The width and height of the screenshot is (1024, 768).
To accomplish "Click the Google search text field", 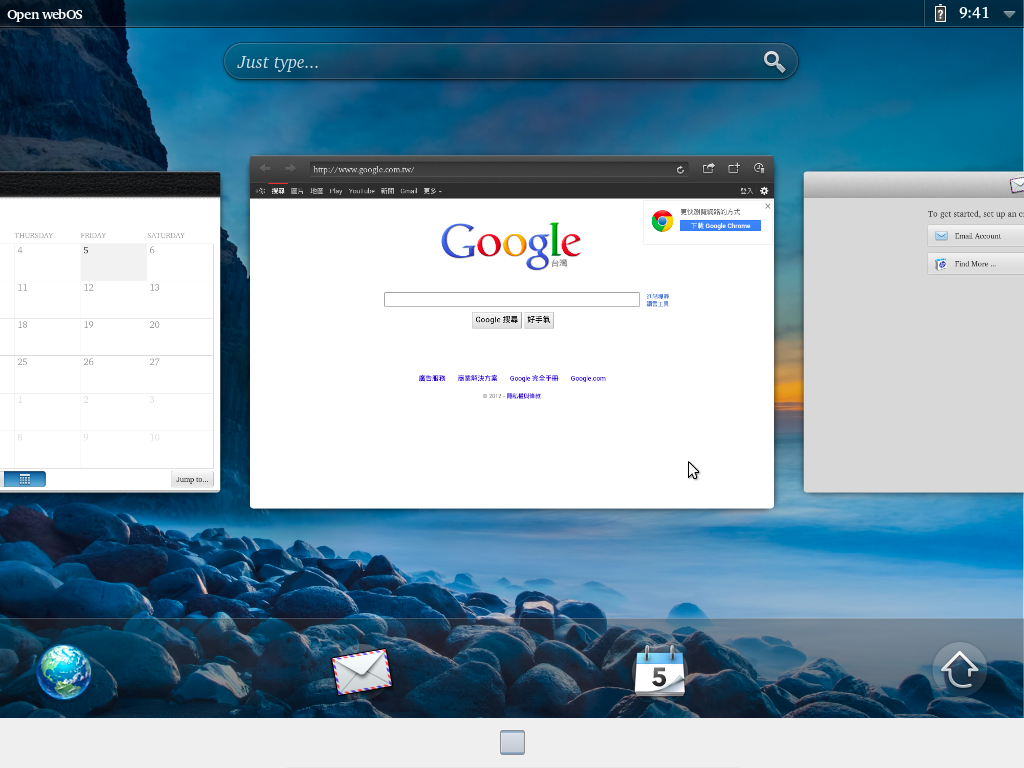I will (511, 299).
